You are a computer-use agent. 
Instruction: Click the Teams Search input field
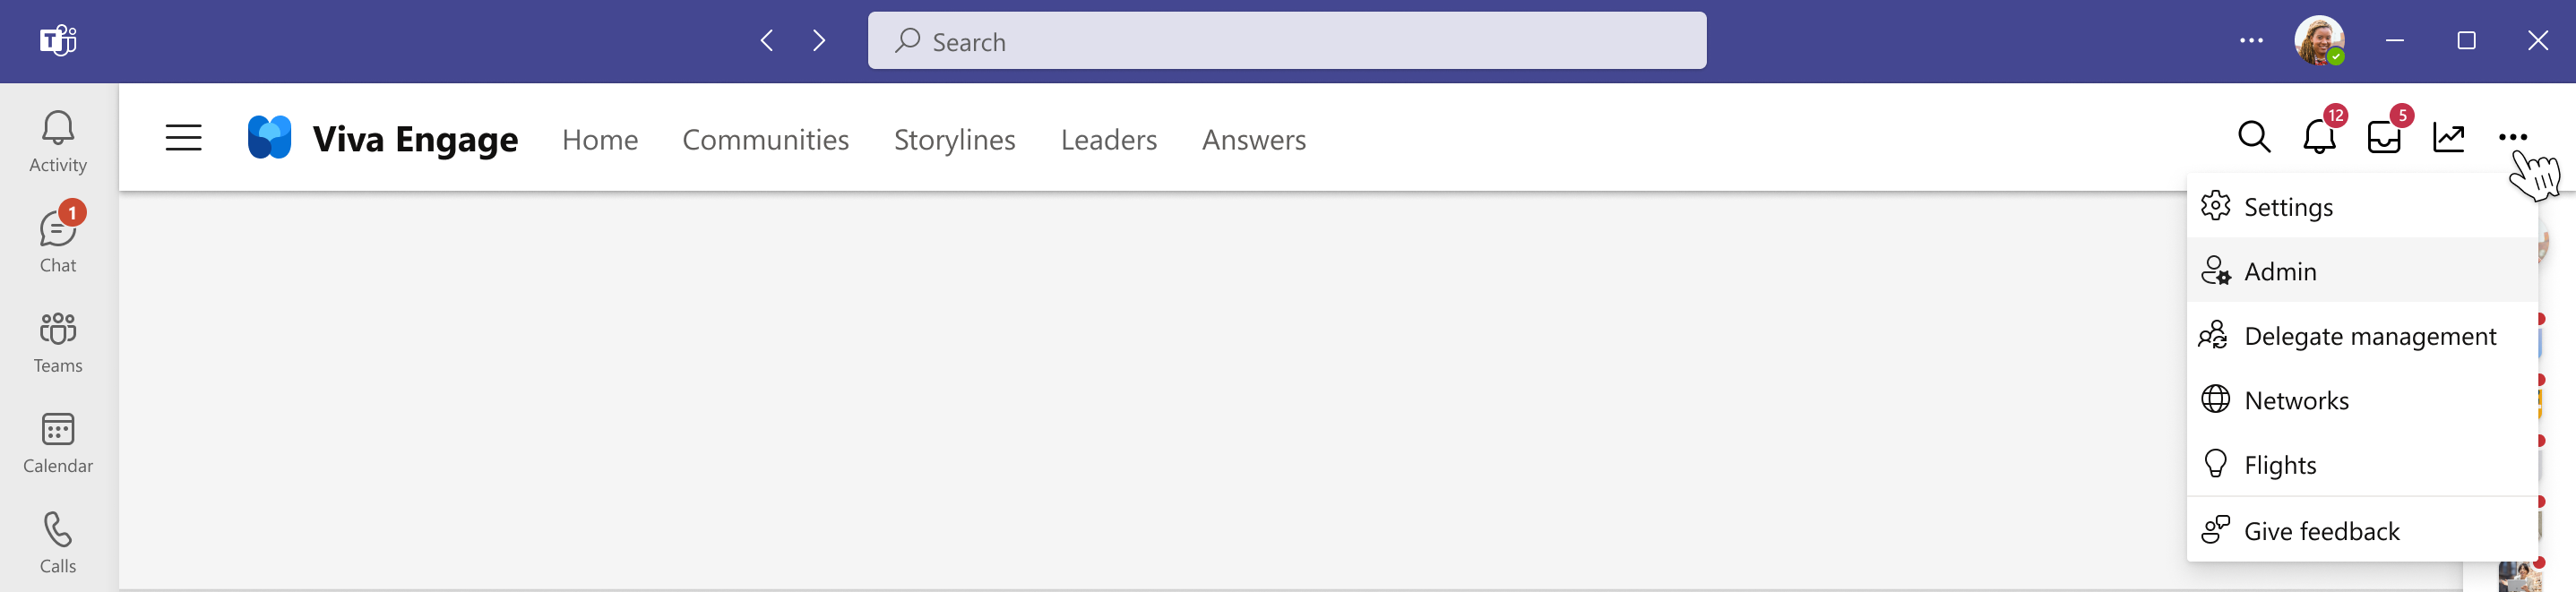point(1286,41)
